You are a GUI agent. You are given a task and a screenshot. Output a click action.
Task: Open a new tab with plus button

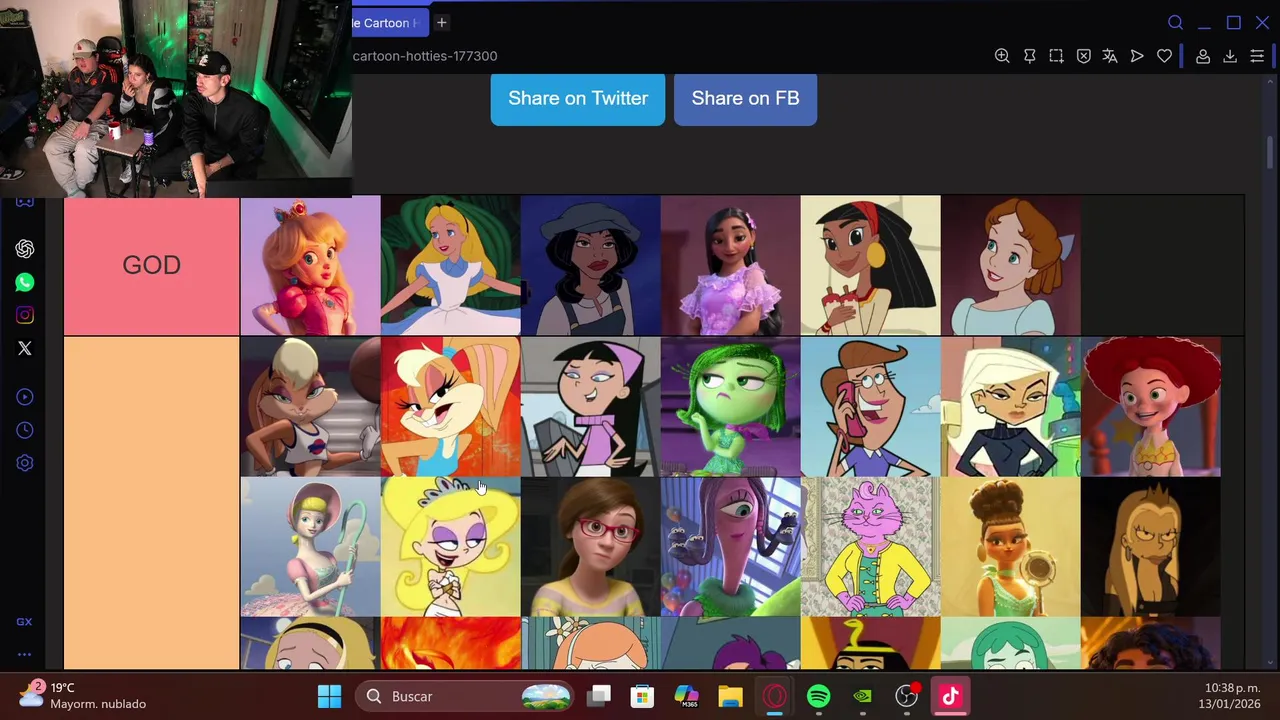(441, 23)
